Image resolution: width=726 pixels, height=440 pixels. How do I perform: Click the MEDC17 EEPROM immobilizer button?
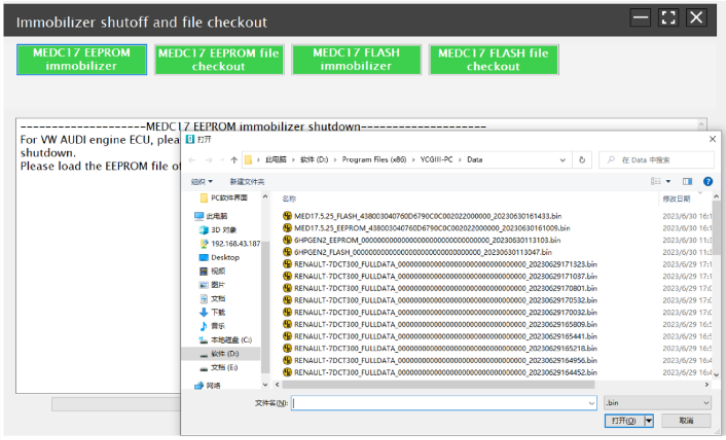[81, 59]
